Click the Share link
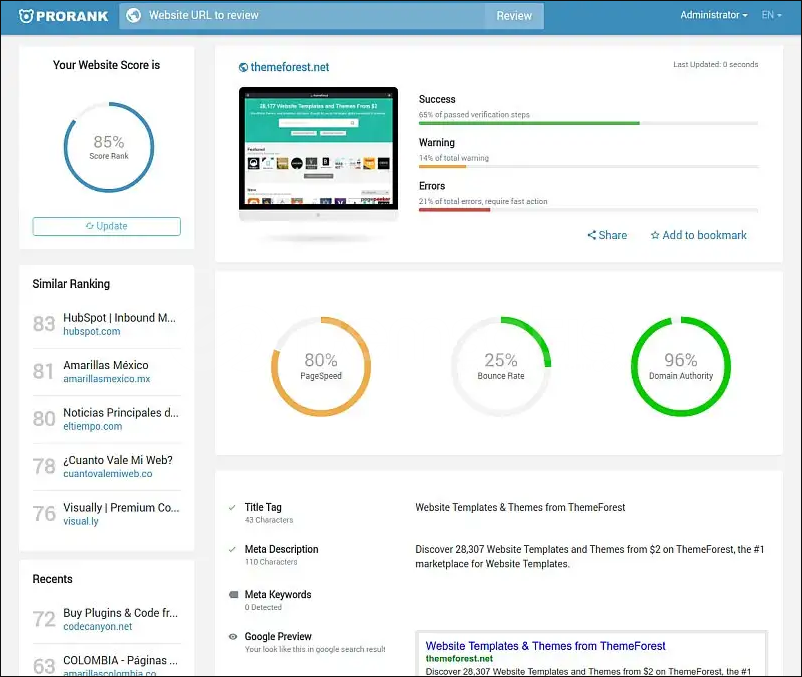Viewport: 802px width, 677px height. [607, 235]
